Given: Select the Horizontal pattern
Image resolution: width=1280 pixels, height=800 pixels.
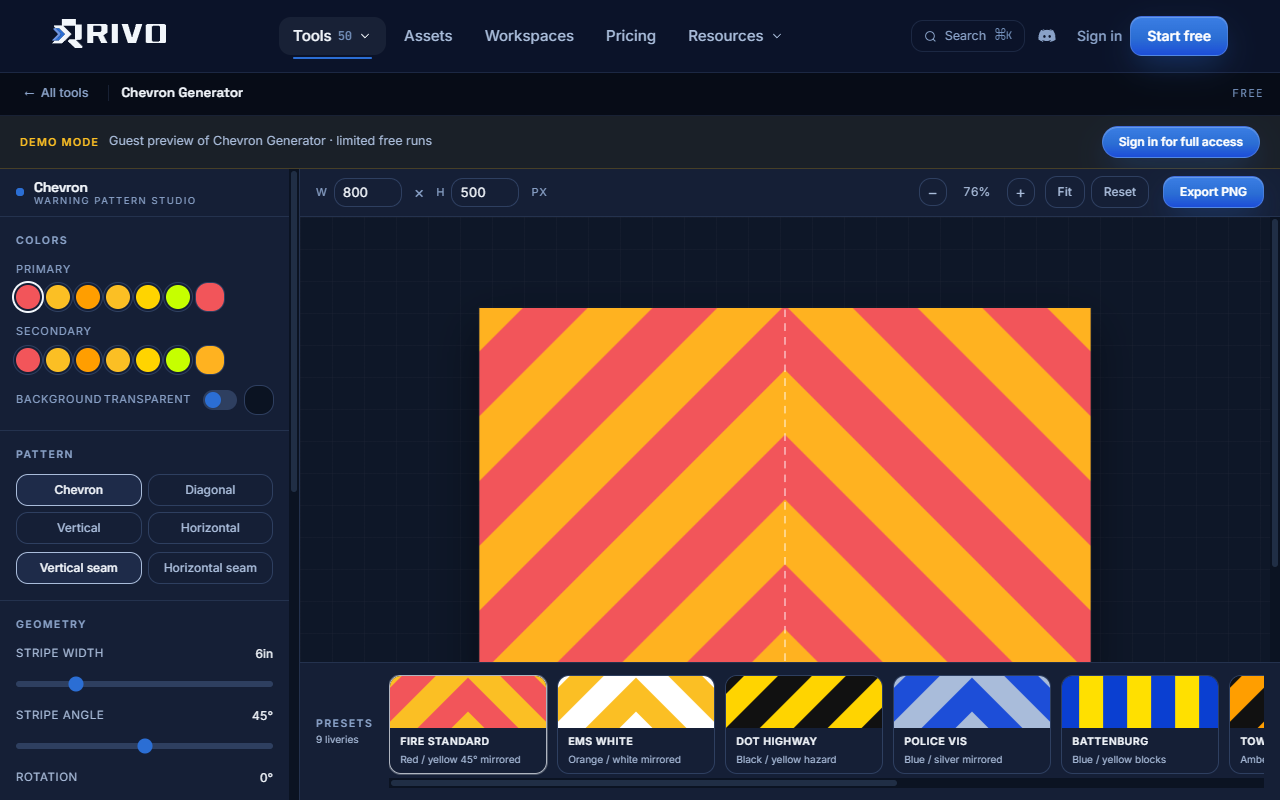Looking at the screenshot, I should point(210,528).
